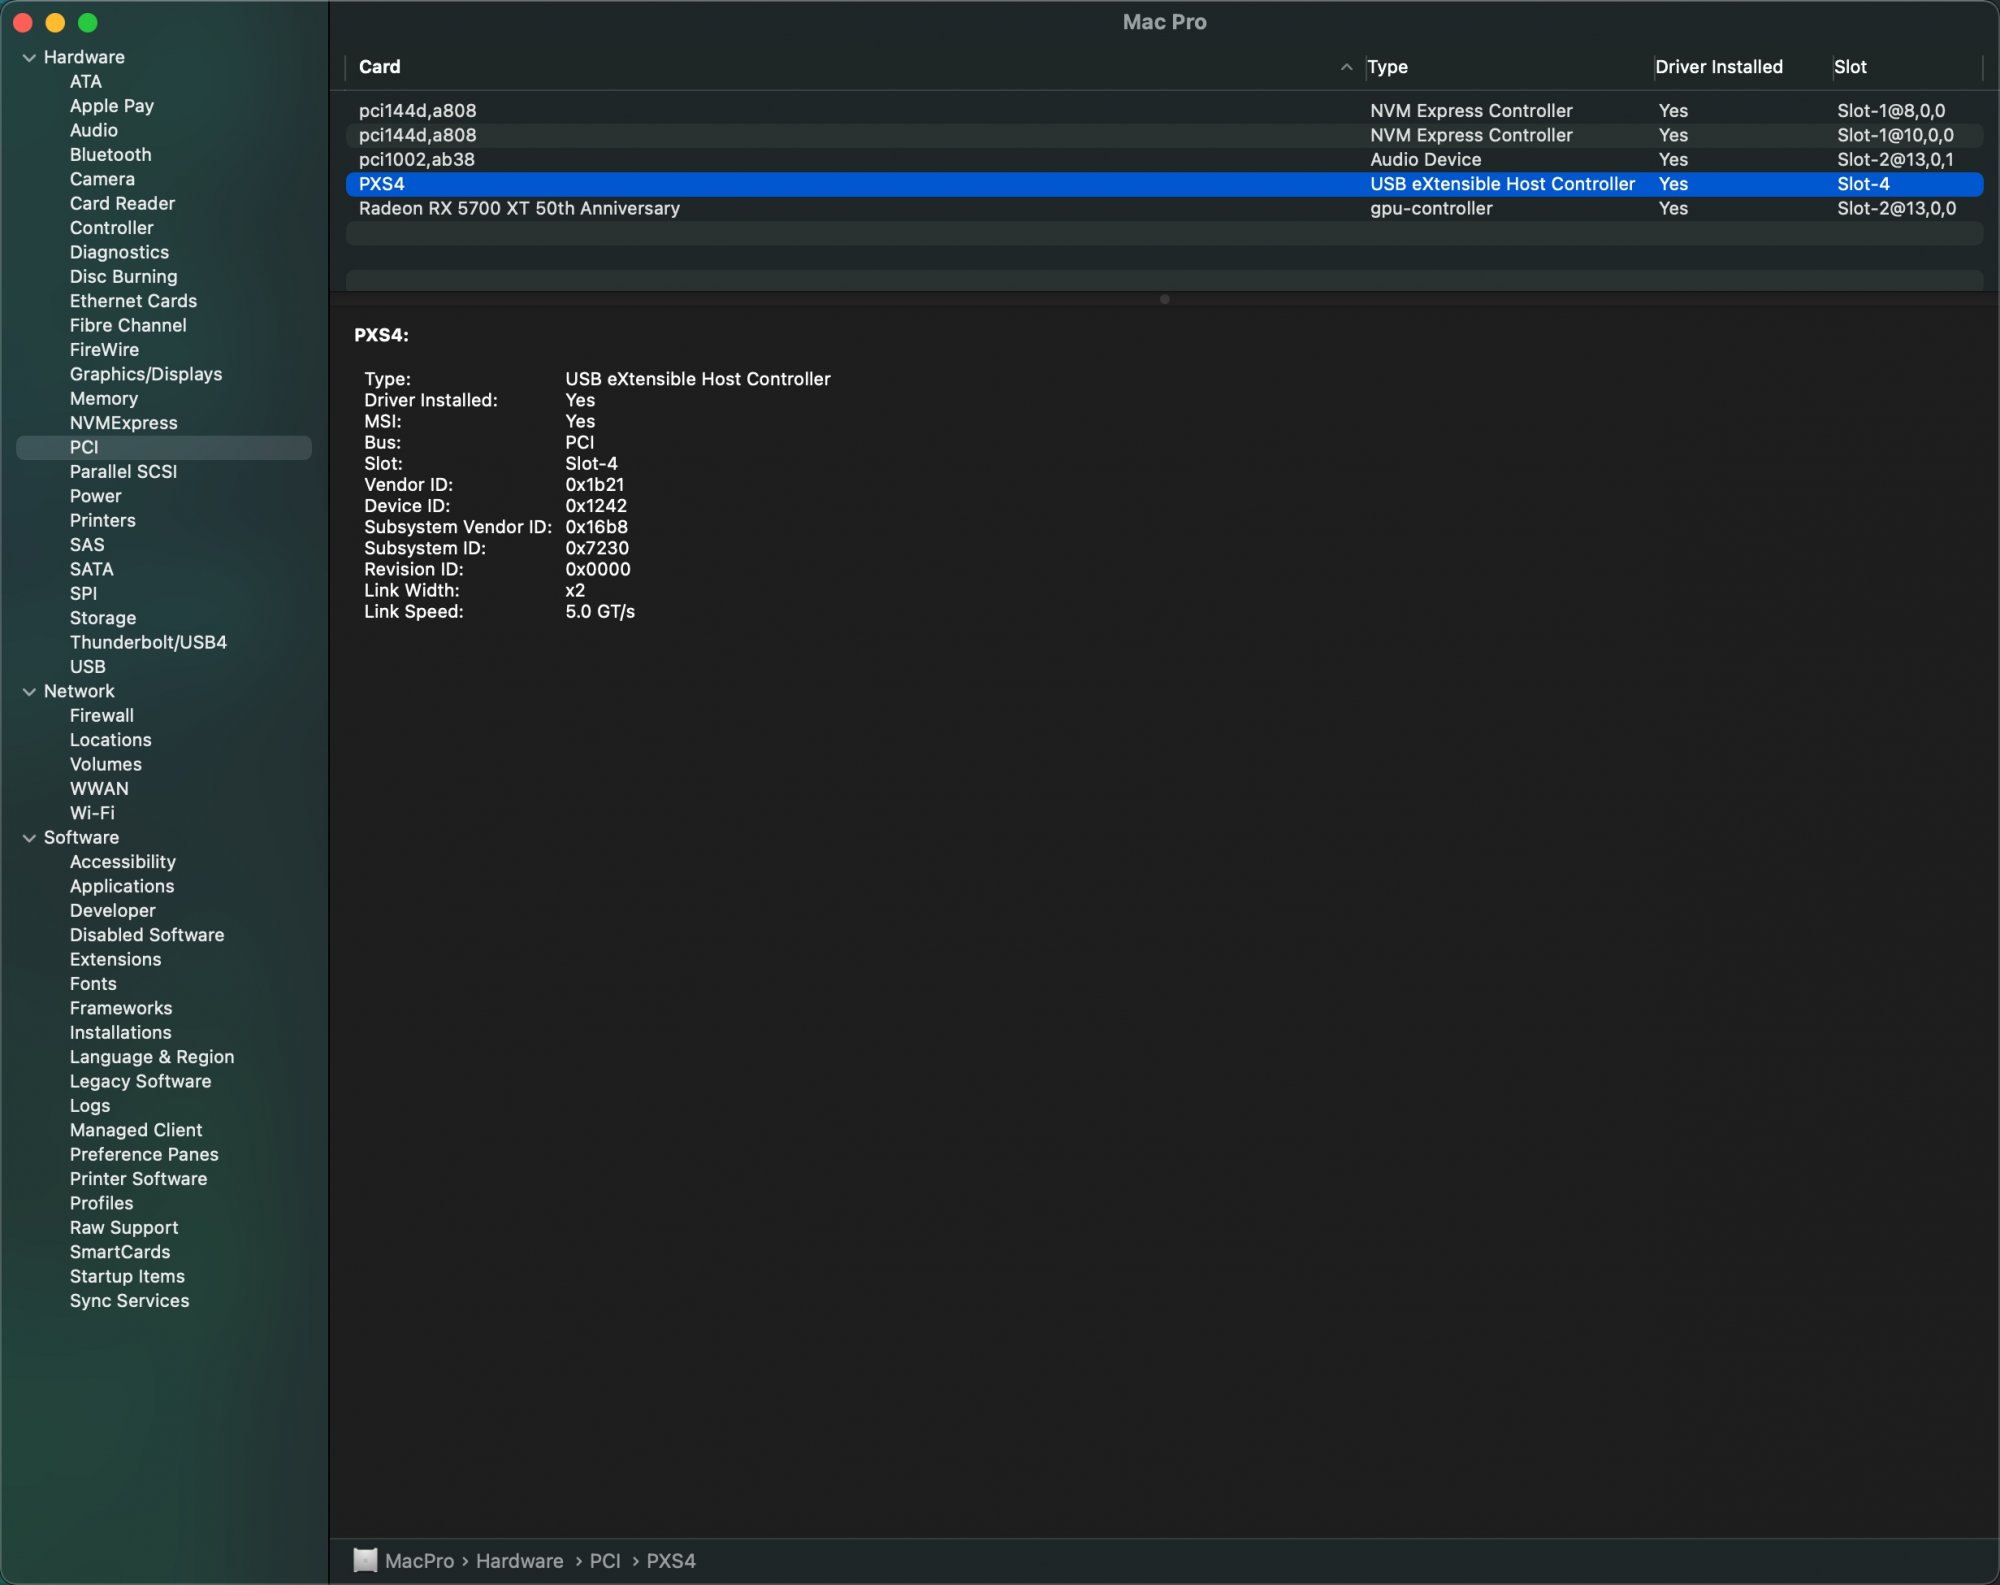Click the pane splitter handle dot
Screen dimensions: 2000x1585
click(x=1164, y=299)
